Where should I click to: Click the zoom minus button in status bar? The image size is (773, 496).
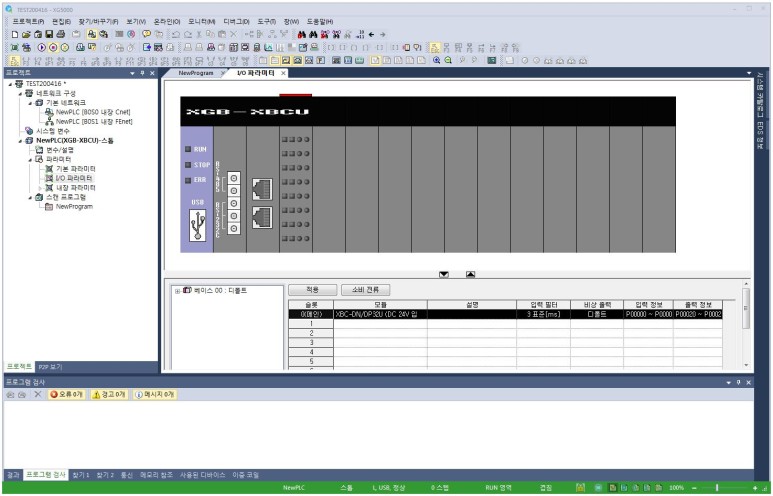[x=694, y=488]
